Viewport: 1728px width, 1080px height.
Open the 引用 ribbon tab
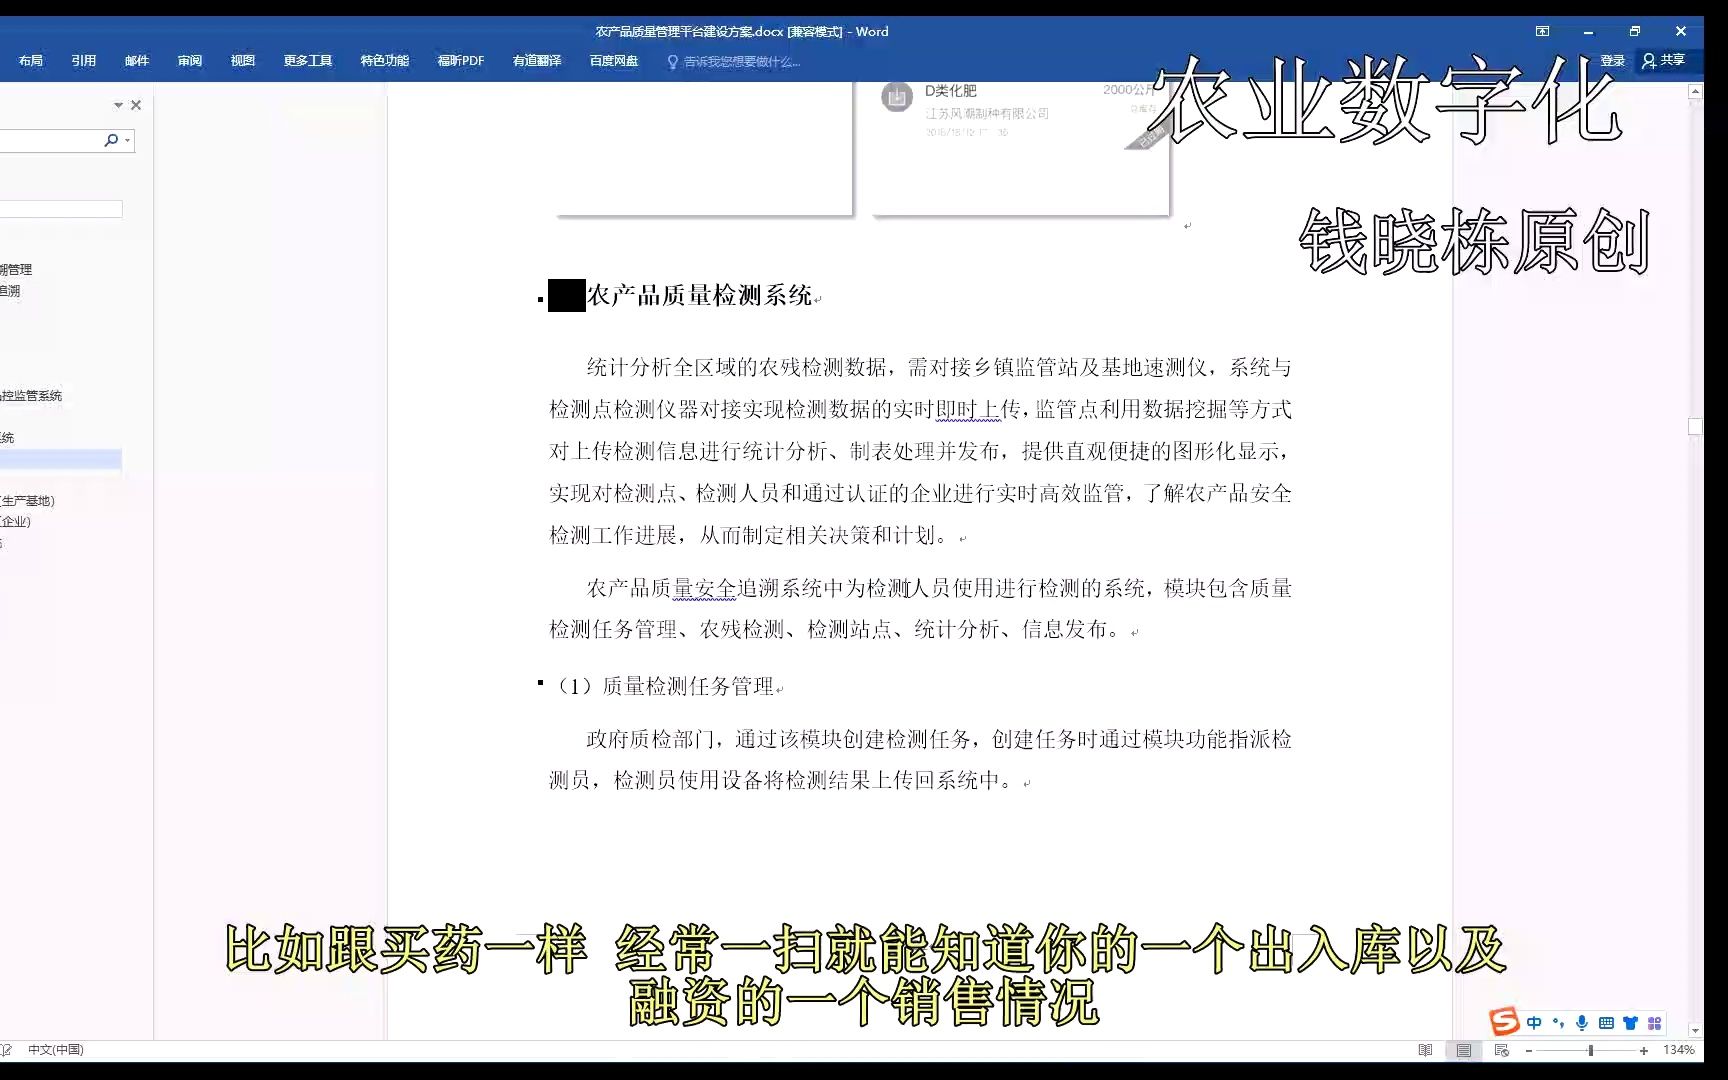click(x=83, y=61)
